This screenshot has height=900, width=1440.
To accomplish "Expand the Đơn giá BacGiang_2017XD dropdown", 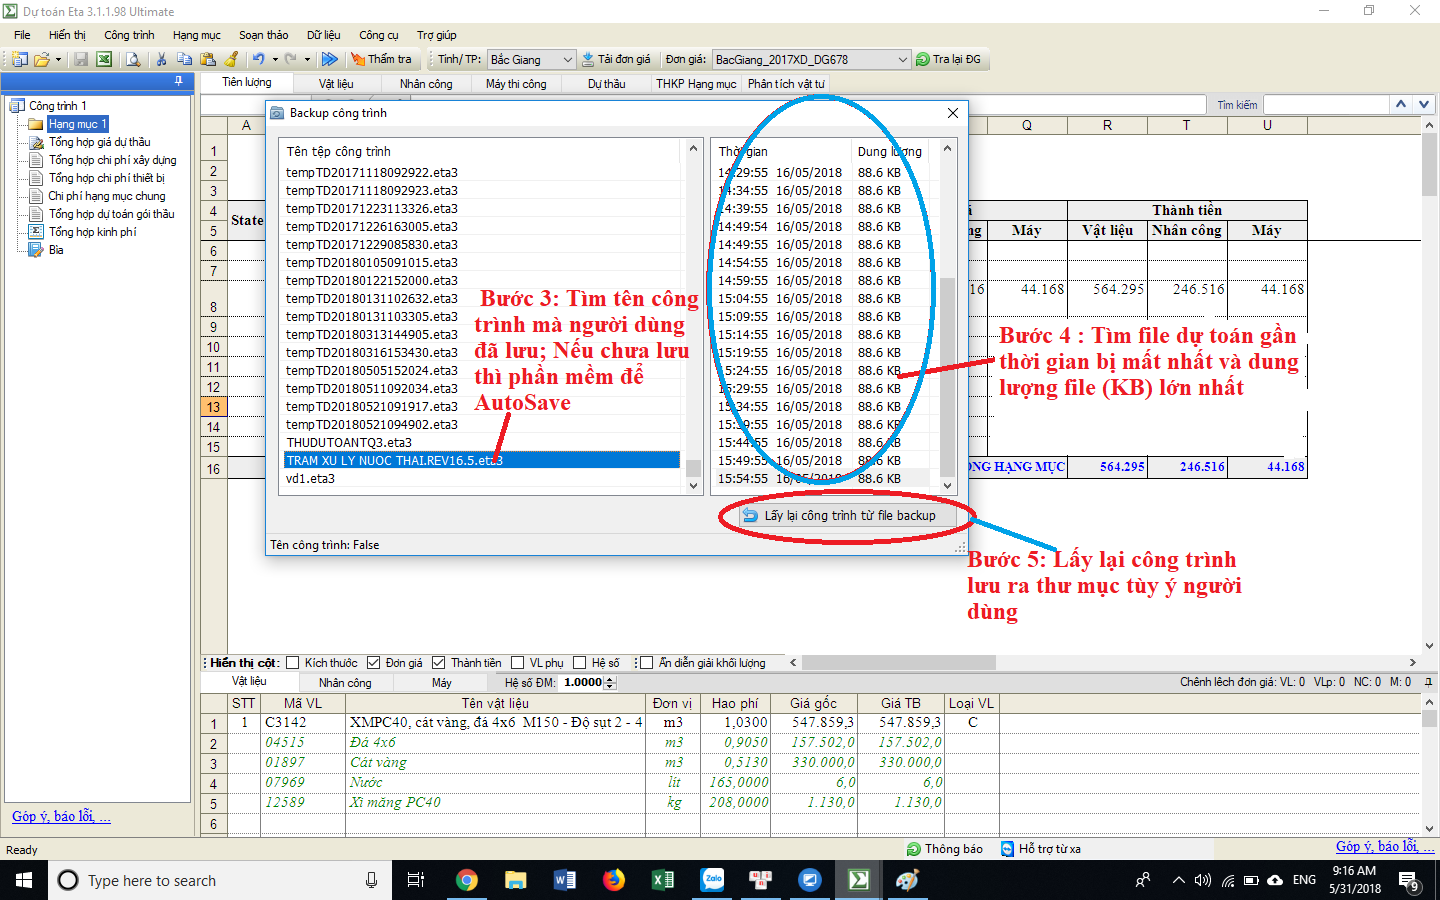I will pos(902,60).
